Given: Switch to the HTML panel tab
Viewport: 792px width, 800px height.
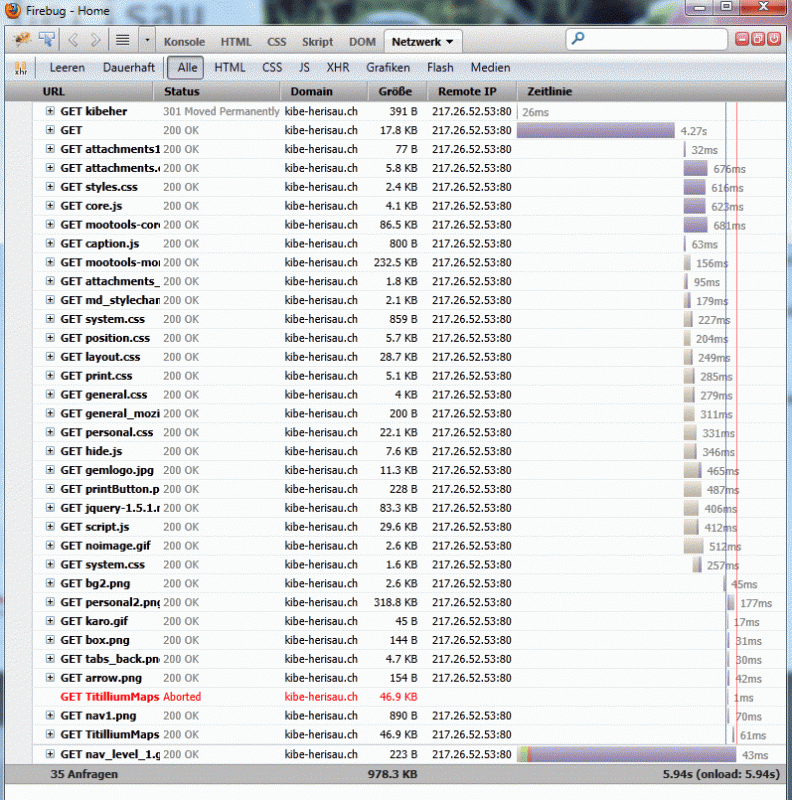Looking at the screenshot, I should pos(236,42).
